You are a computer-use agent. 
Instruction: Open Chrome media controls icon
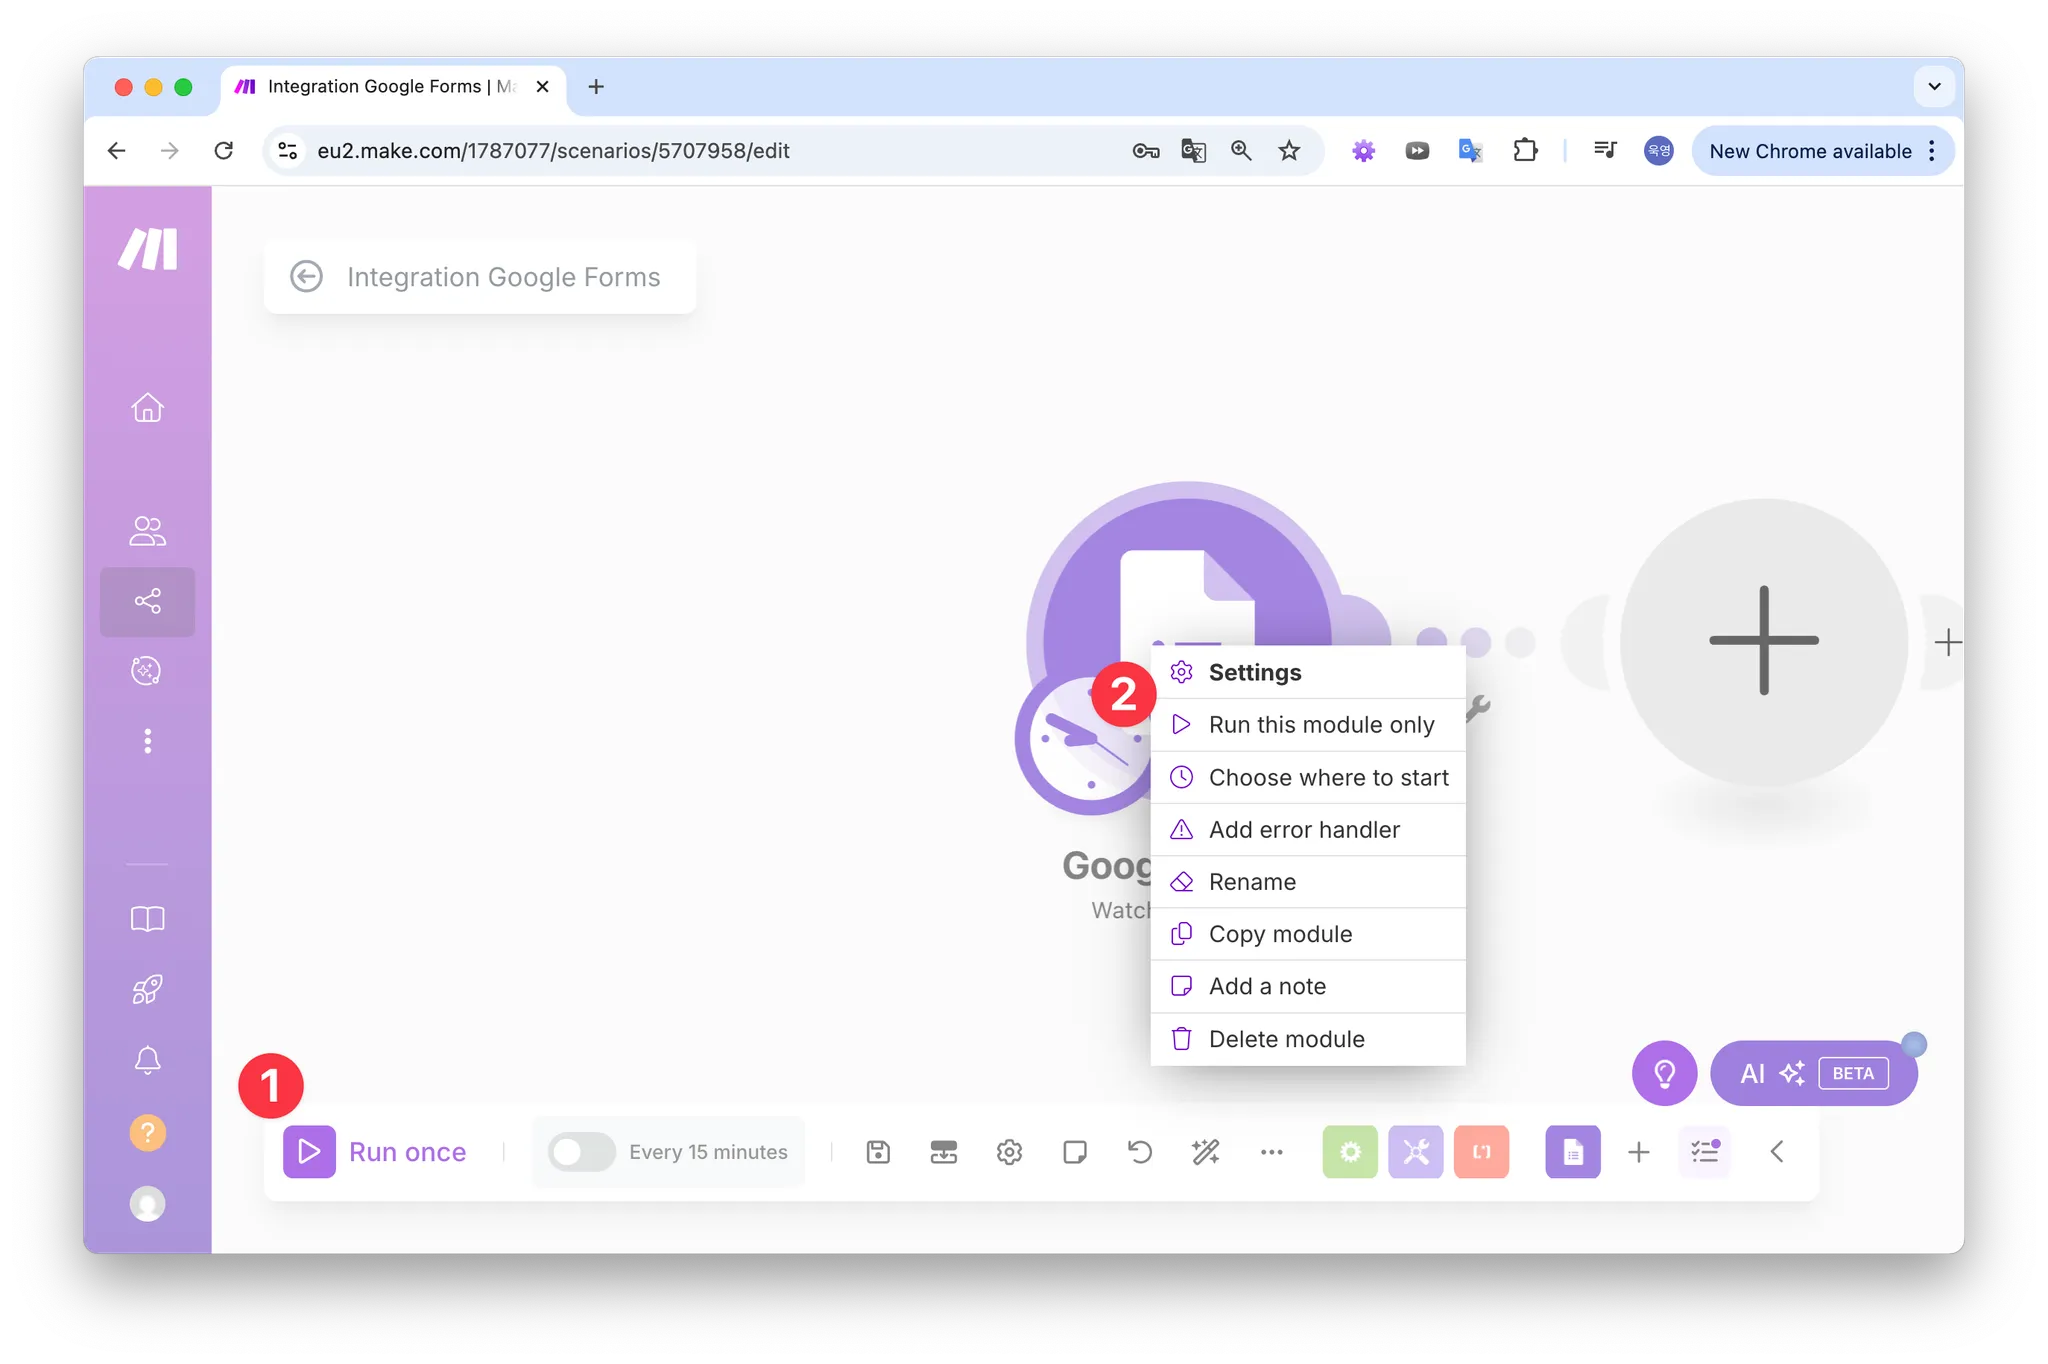click(1605, 151)
